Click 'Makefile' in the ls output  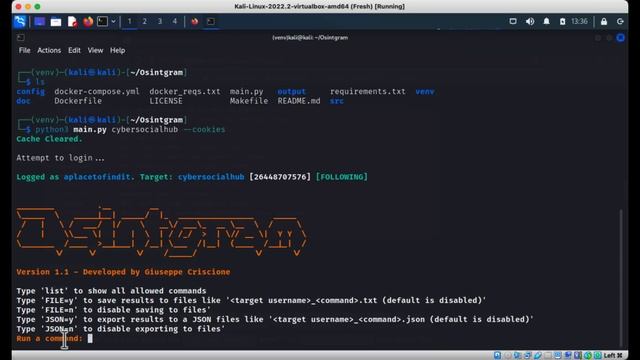click(x=249, y=101)
